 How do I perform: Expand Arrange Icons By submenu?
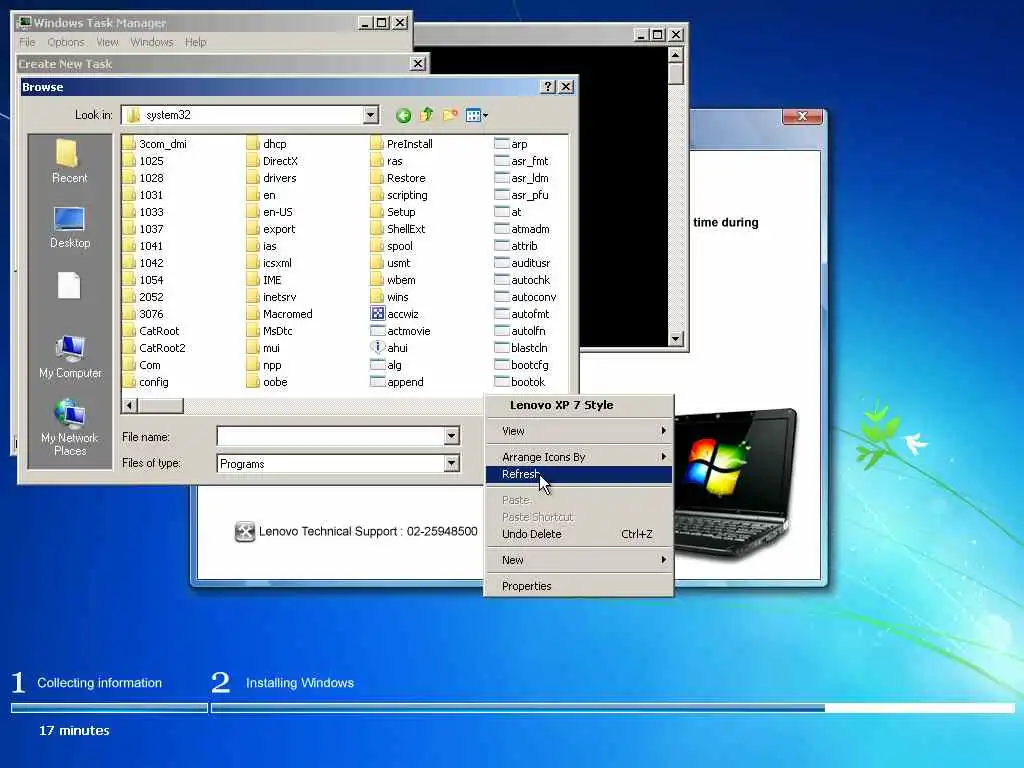click(579, 457)
